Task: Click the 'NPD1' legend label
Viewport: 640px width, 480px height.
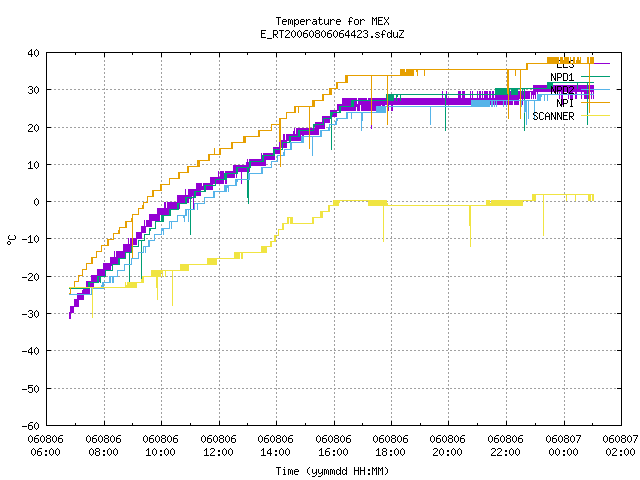Action: (562, 77)
